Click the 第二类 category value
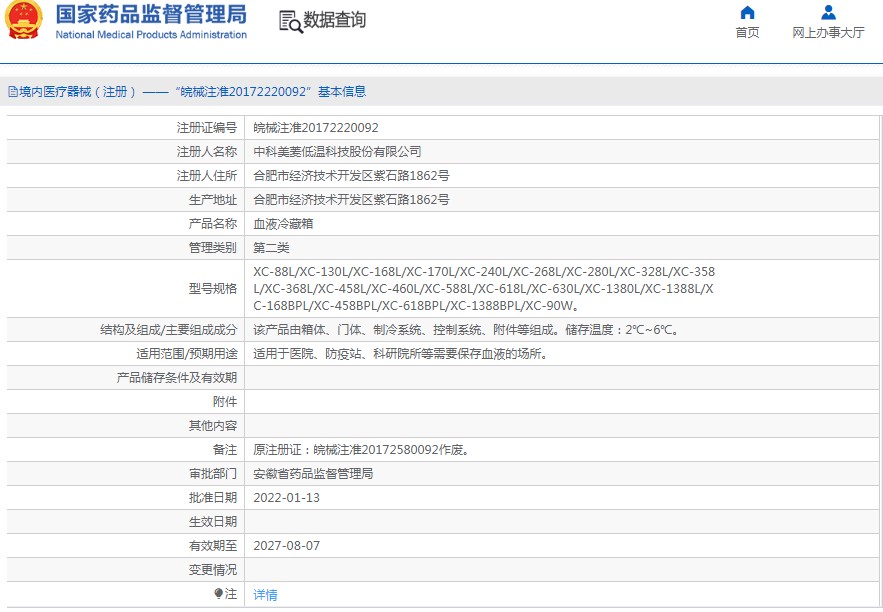 click(271, 248)
